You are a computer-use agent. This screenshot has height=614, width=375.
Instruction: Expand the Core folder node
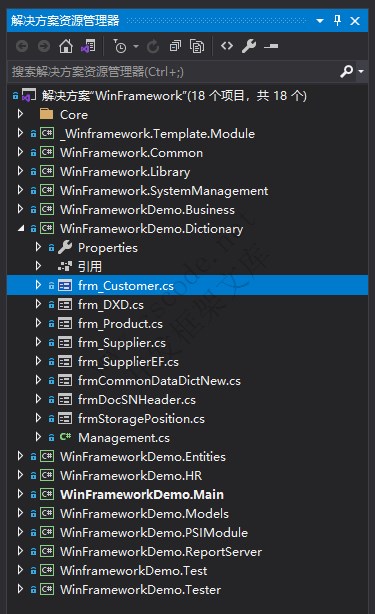(x=20, y=114)
